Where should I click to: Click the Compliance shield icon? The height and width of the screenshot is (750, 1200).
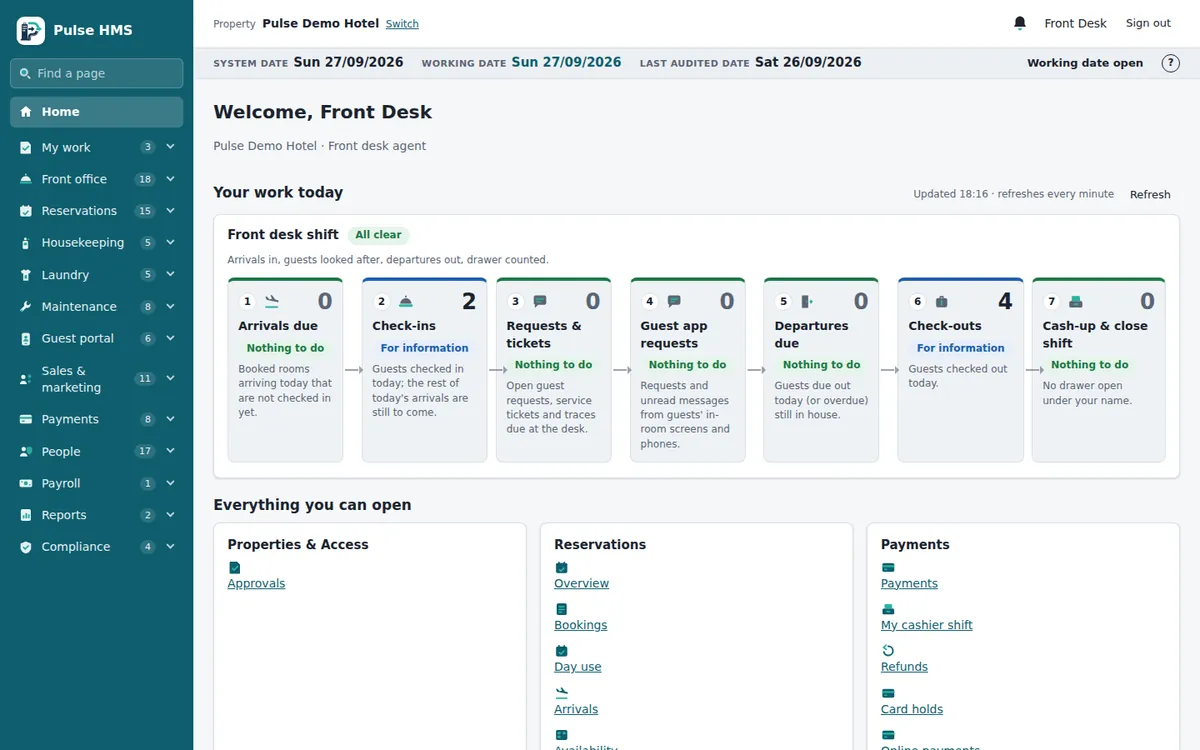click(x=26, y=548)
